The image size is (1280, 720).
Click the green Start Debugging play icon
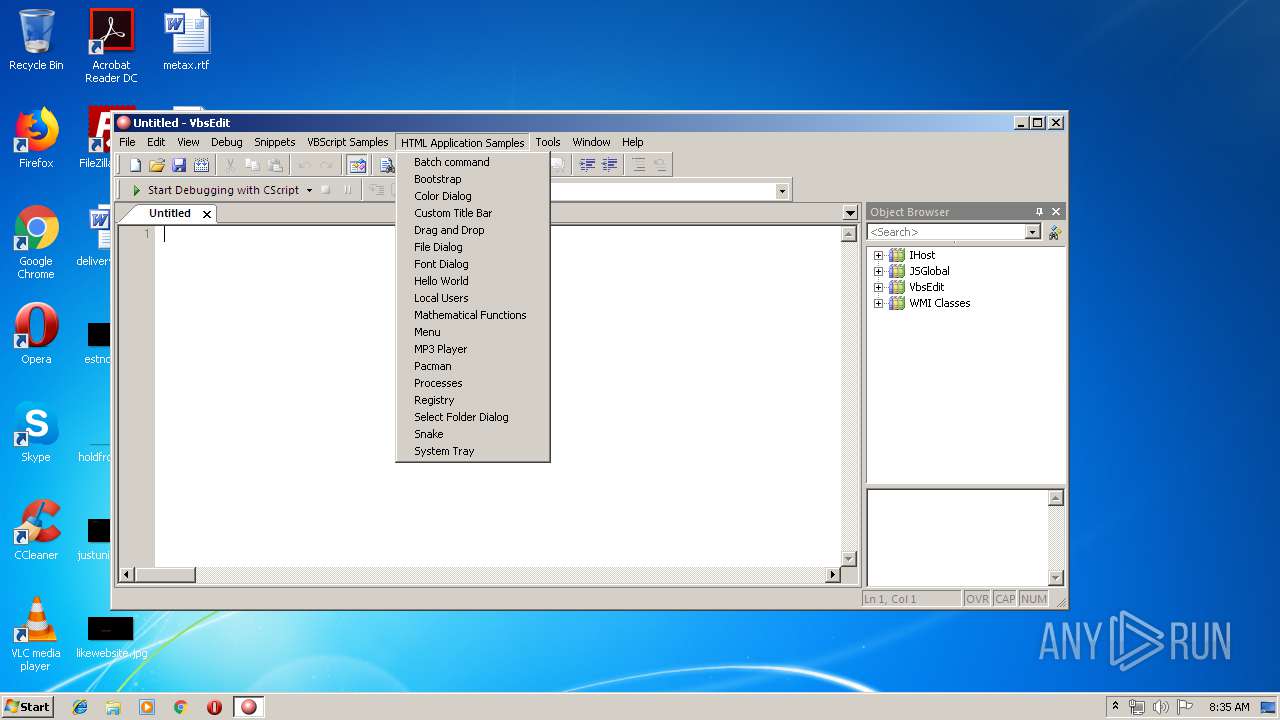coord(136,190)
